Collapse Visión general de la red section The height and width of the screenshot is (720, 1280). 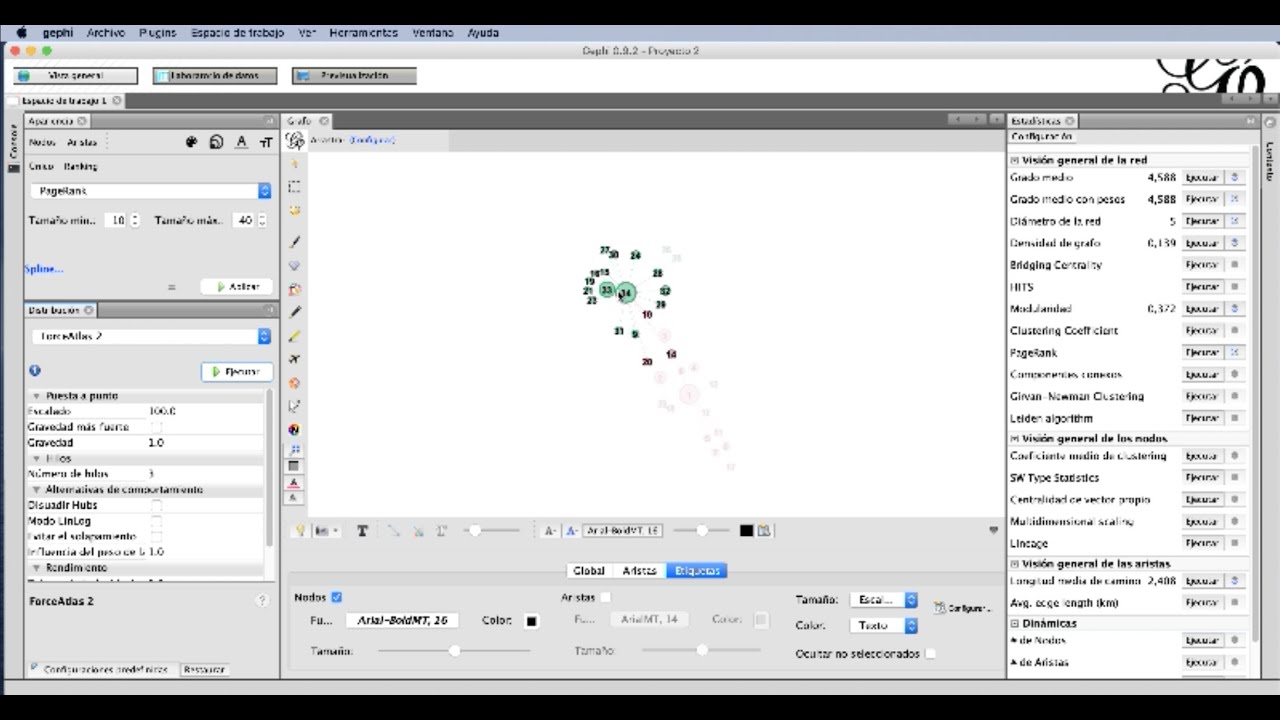(1015, 160)
